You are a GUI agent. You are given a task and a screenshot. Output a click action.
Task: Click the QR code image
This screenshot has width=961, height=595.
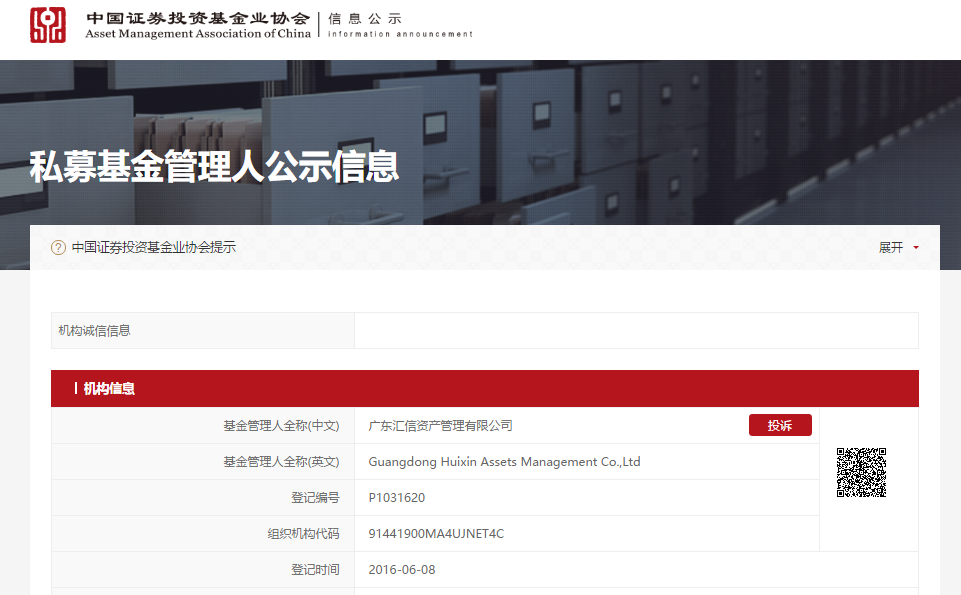(861, 472)
